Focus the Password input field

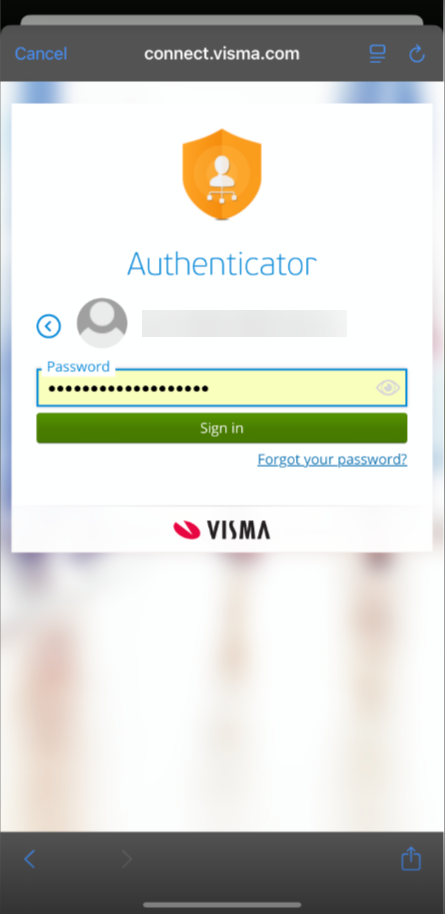tap(222, 388)
